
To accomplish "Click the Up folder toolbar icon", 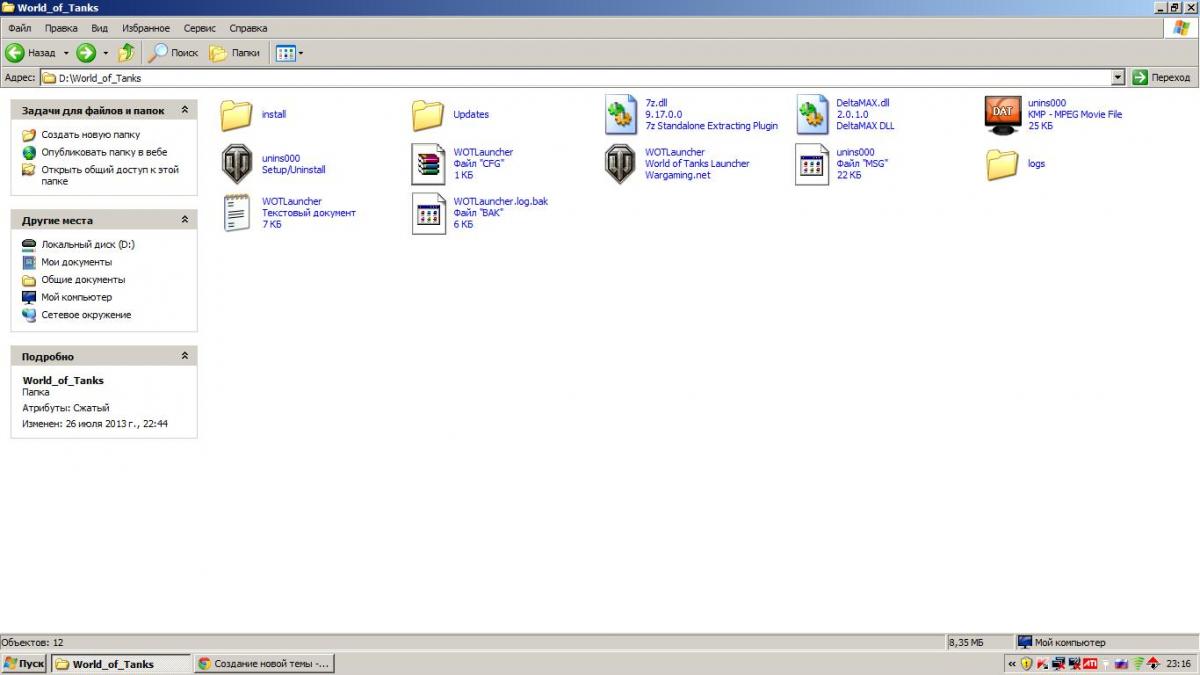I will pos(126,52).
